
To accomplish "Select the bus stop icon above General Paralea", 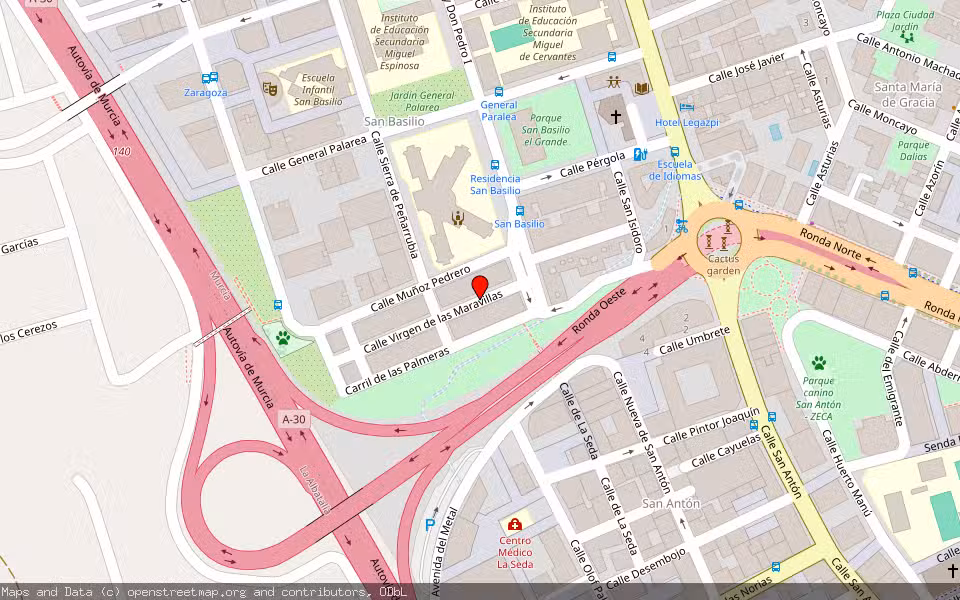I will click(x=499, y=92).
